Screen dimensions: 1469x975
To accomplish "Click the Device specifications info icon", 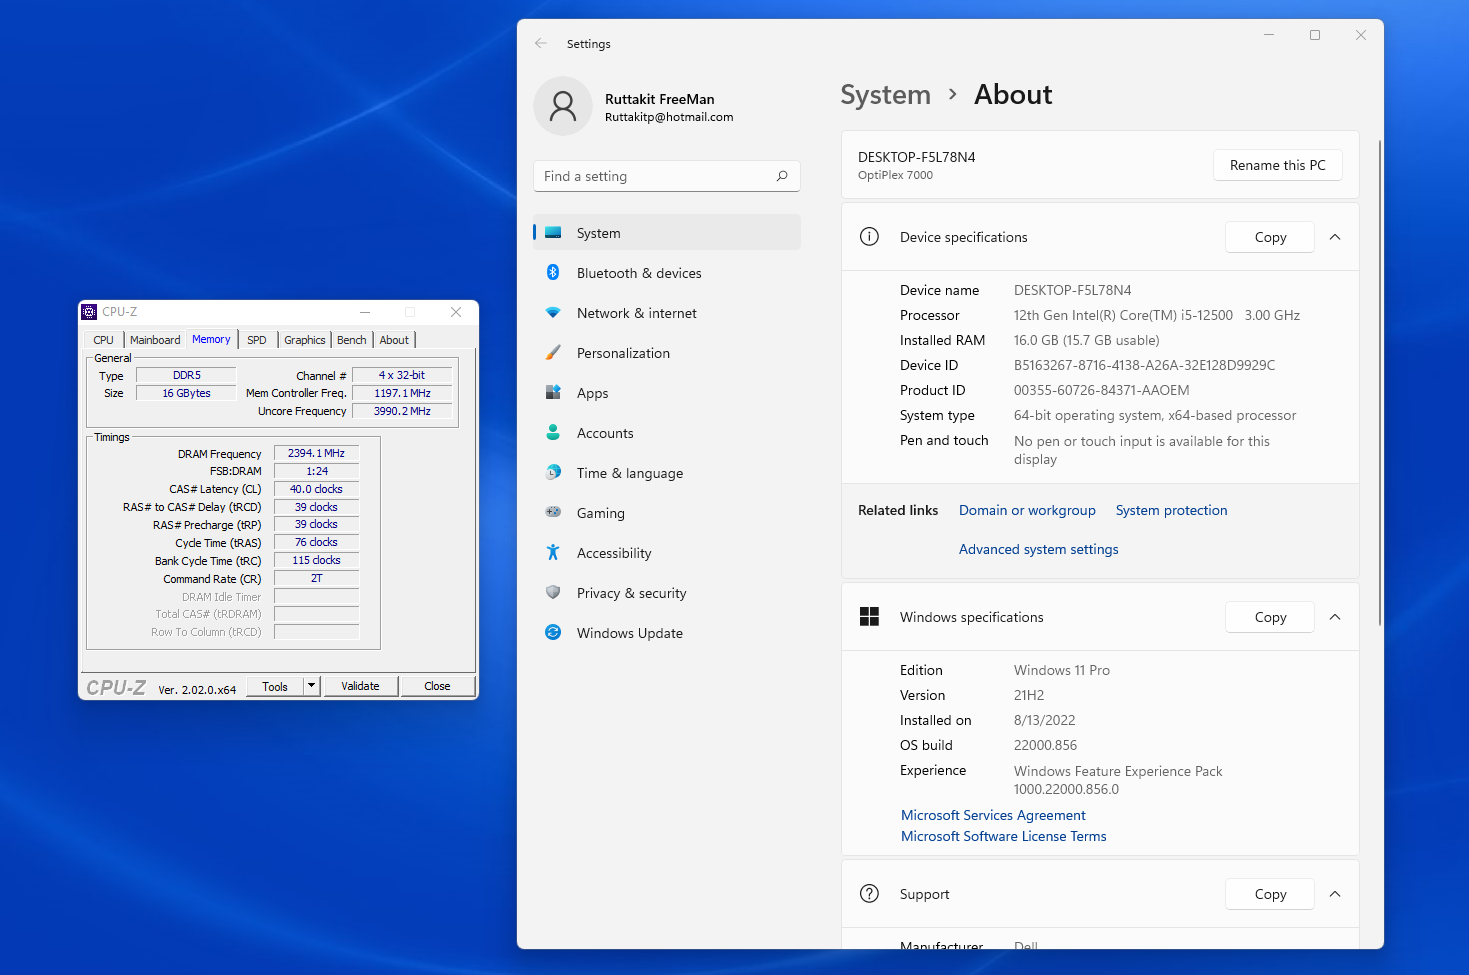I will coord(869,237).
